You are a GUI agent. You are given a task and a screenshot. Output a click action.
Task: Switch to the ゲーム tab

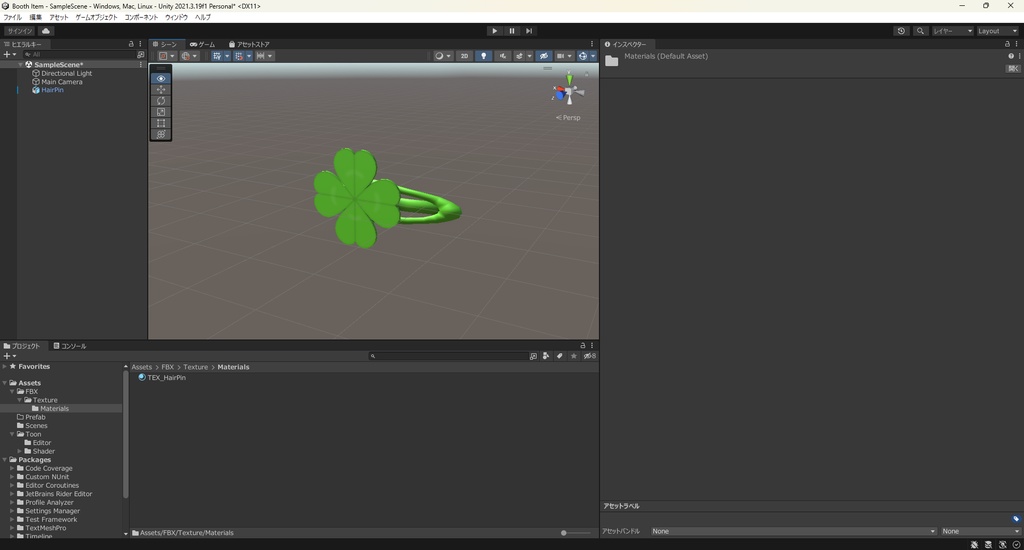pyautogui.click(x=202, y=44)
